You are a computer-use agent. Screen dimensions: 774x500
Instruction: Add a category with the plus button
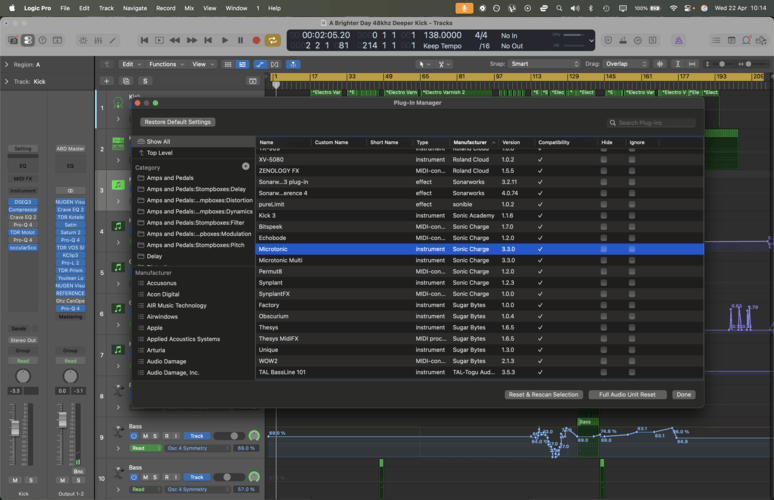[245, 166]
